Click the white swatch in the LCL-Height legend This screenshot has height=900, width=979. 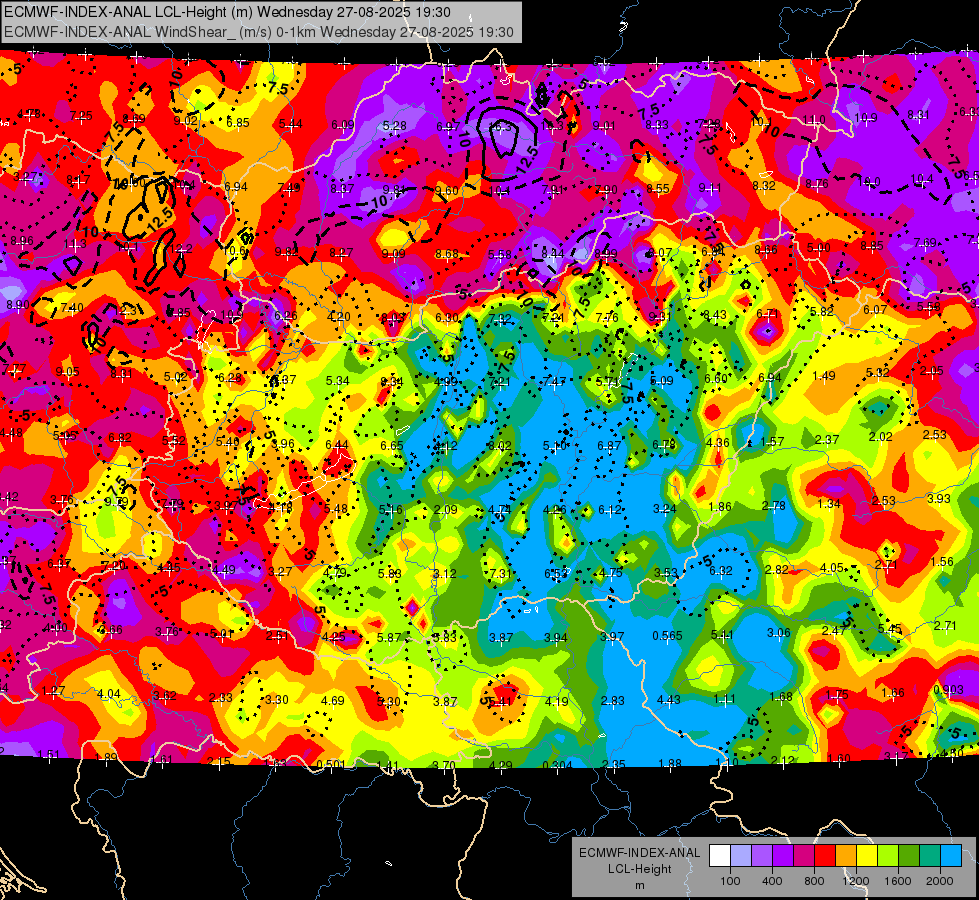720,856
